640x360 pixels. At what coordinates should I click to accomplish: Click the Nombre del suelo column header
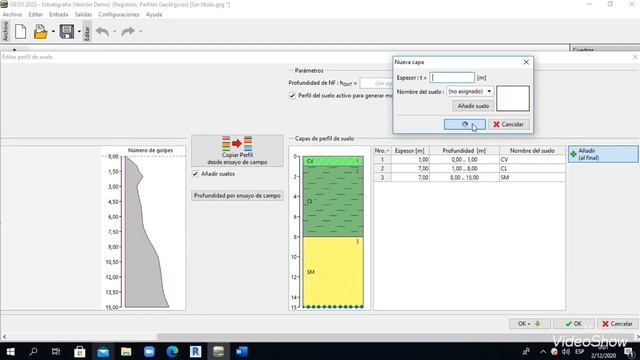click(532, 151)
